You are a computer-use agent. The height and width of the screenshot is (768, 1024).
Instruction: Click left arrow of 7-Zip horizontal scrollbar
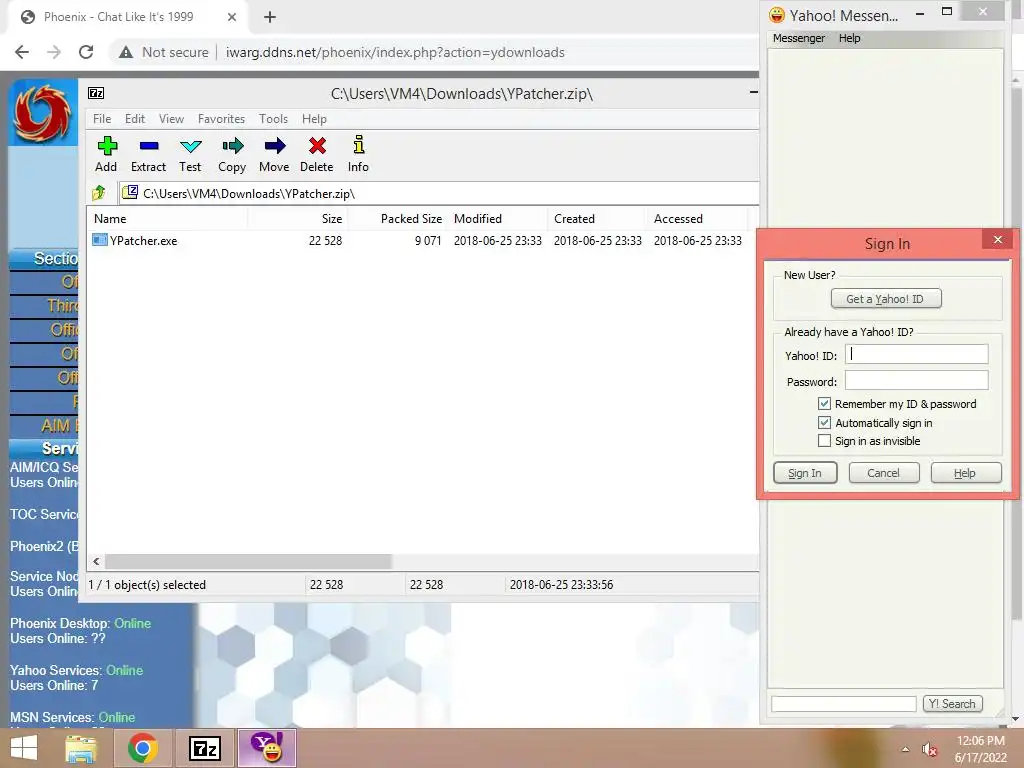pos(96,562)
